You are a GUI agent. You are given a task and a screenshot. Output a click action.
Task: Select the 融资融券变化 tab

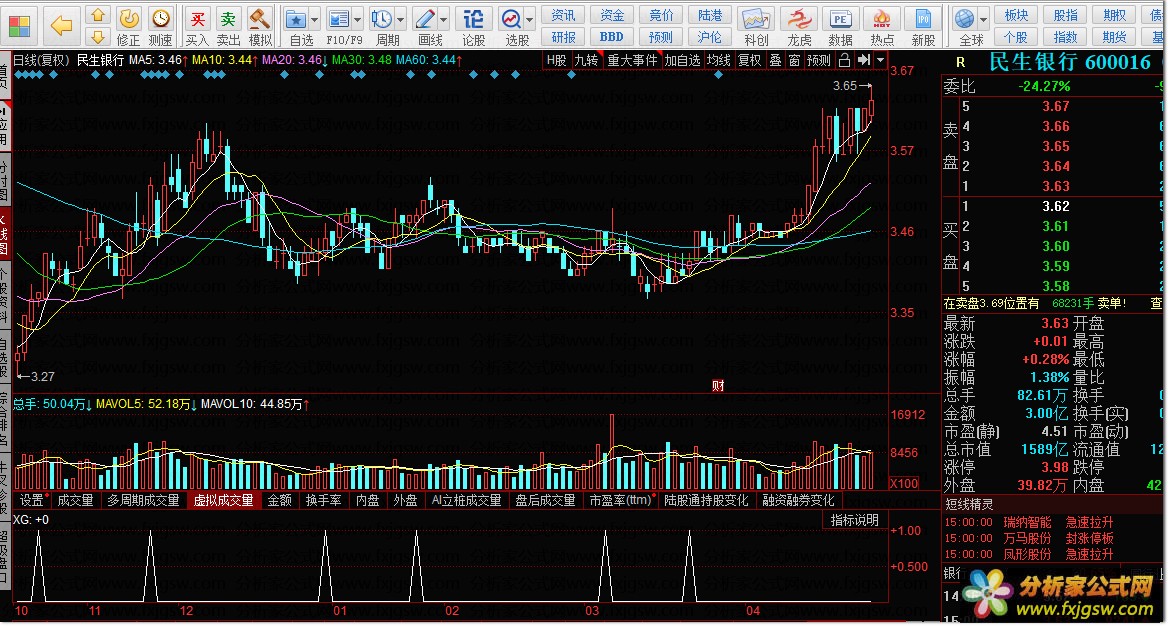tap(798, 501)
